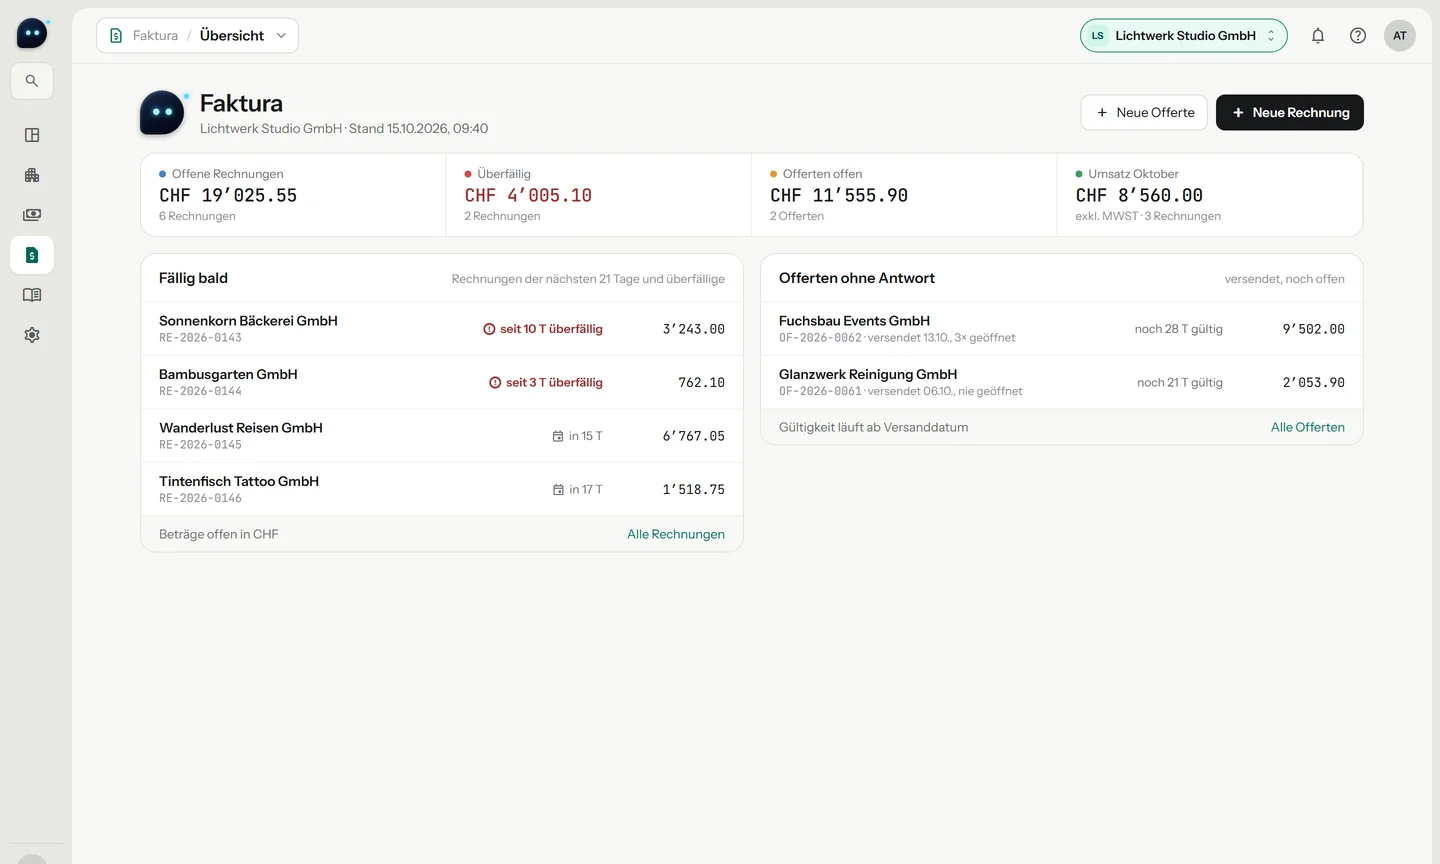The height and width of the screenshot is (864, 1440).
Task: Click calendar icon next to "in 17 T"
Action: 558,490
